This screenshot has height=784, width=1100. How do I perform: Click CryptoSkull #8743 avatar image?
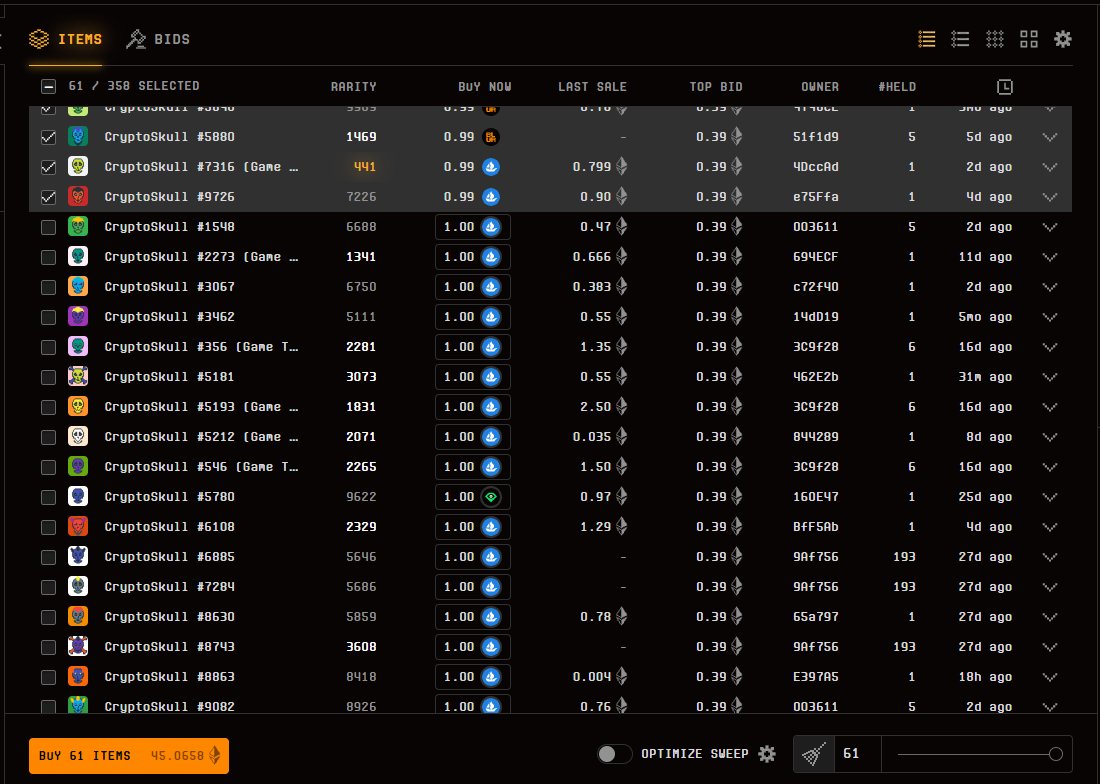coord(78,647)
